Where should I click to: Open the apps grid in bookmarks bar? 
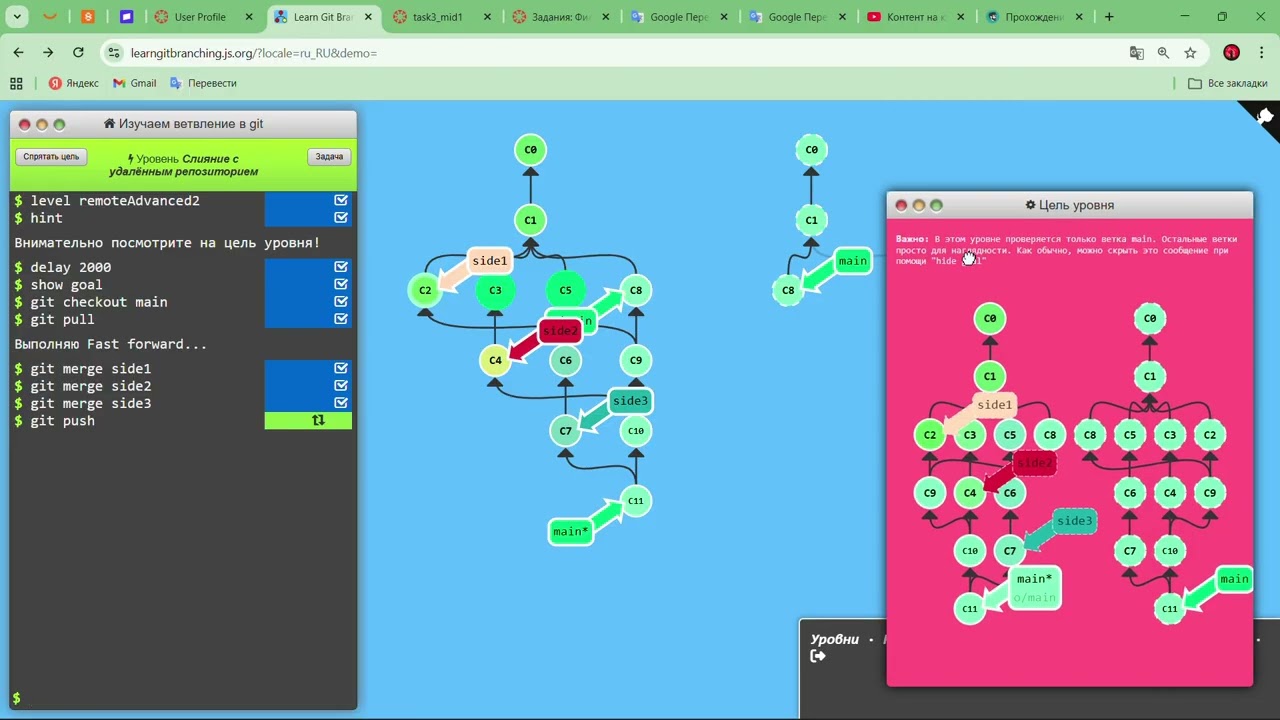(16, 83)
